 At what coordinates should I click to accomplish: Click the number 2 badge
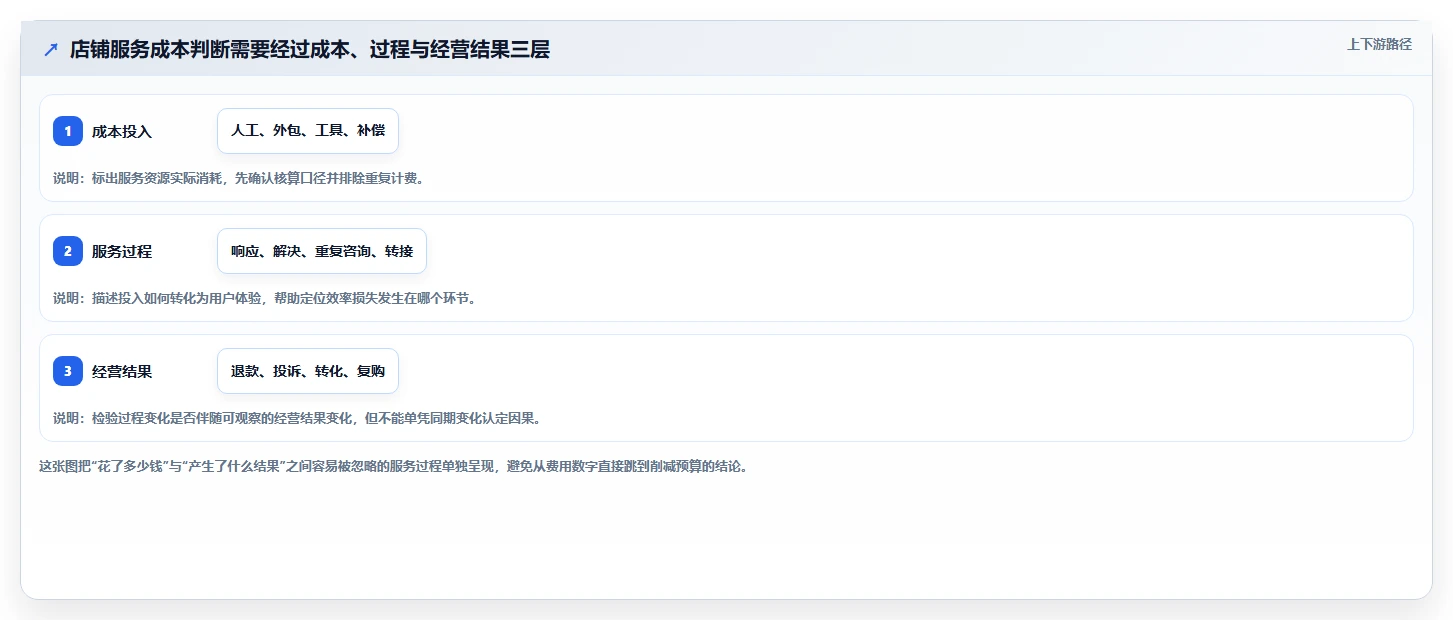tap(68, 251)
